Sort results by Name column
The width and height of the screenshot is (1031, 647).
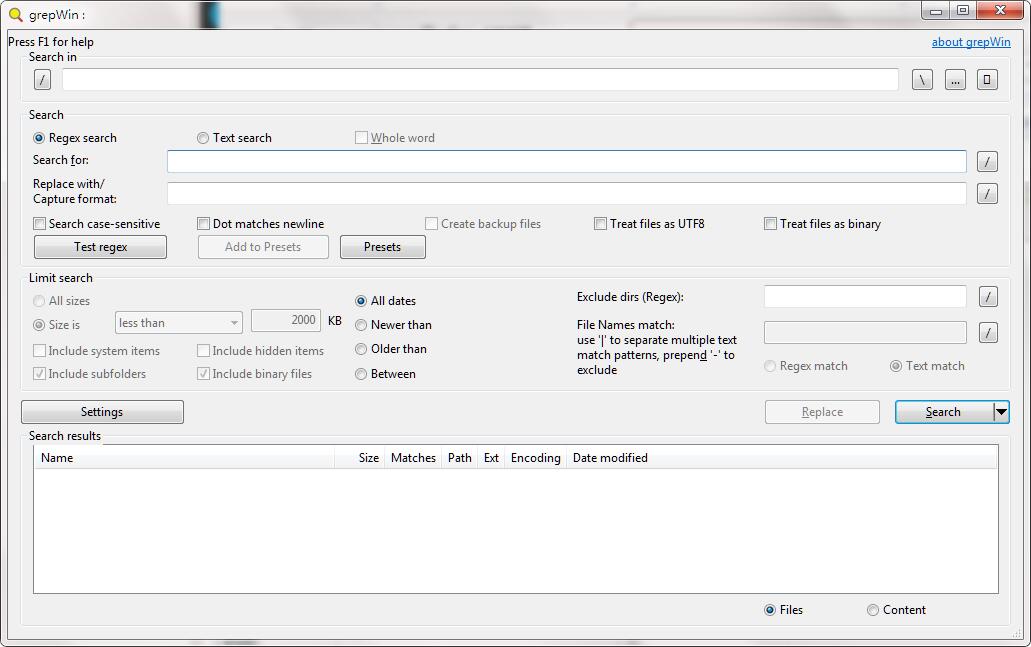point(184,458)
